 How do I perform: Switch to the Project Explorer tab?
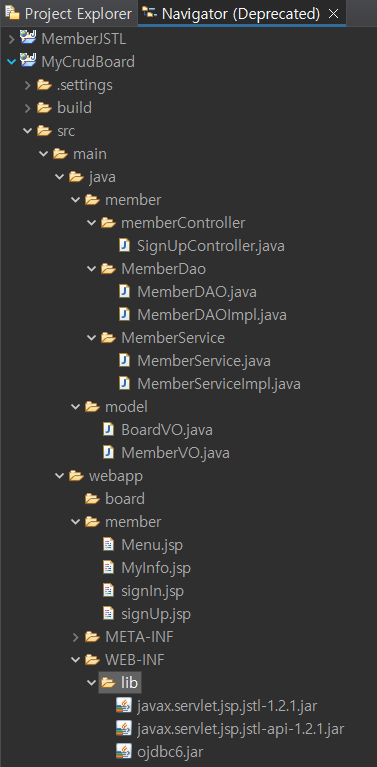(68, 13)
